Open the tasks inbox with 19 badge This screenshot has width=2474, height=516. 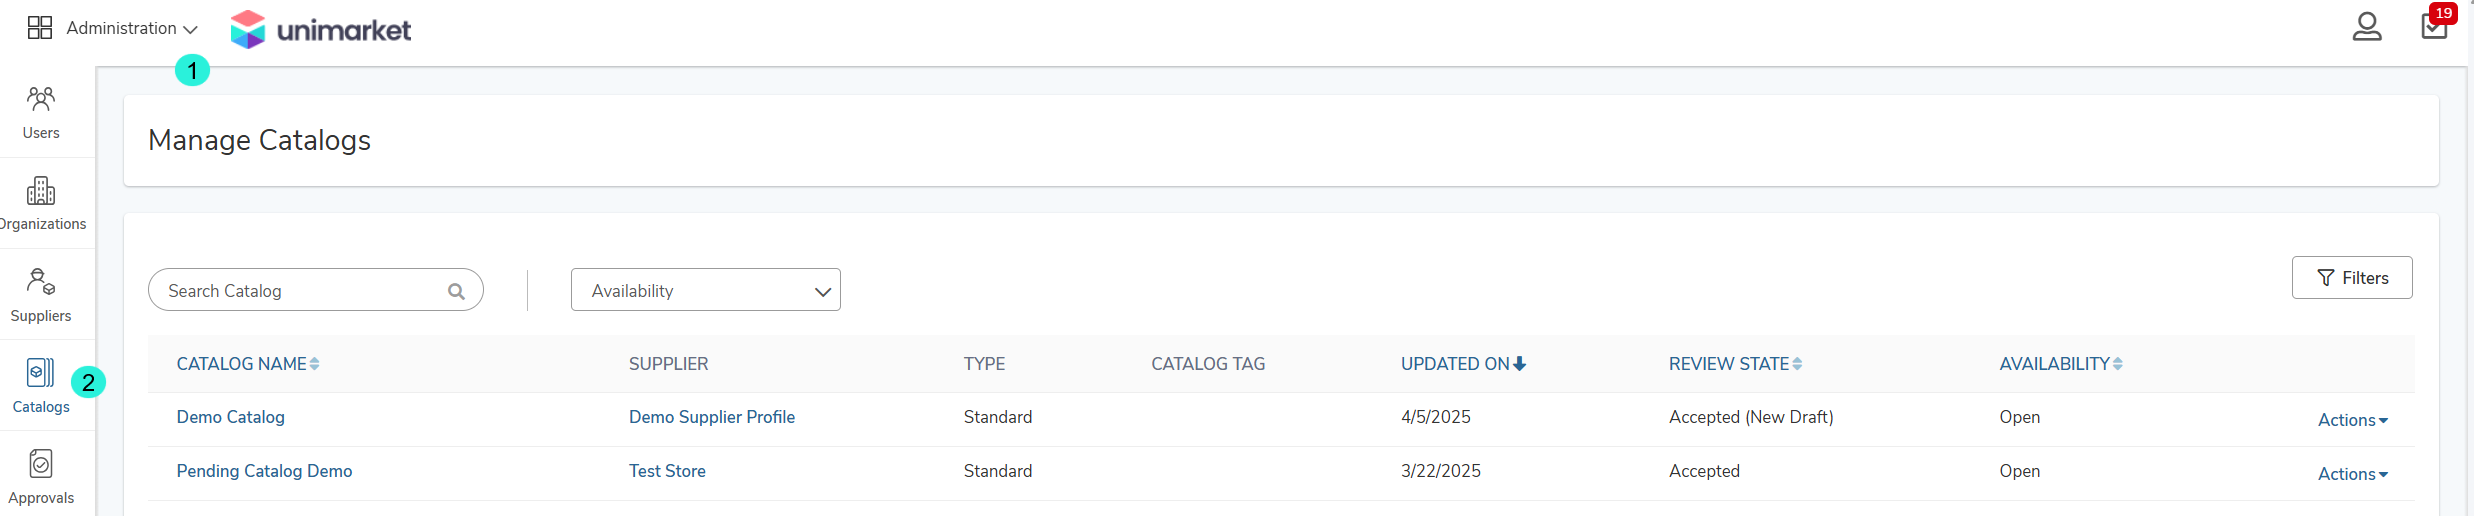pos(2434,24)
